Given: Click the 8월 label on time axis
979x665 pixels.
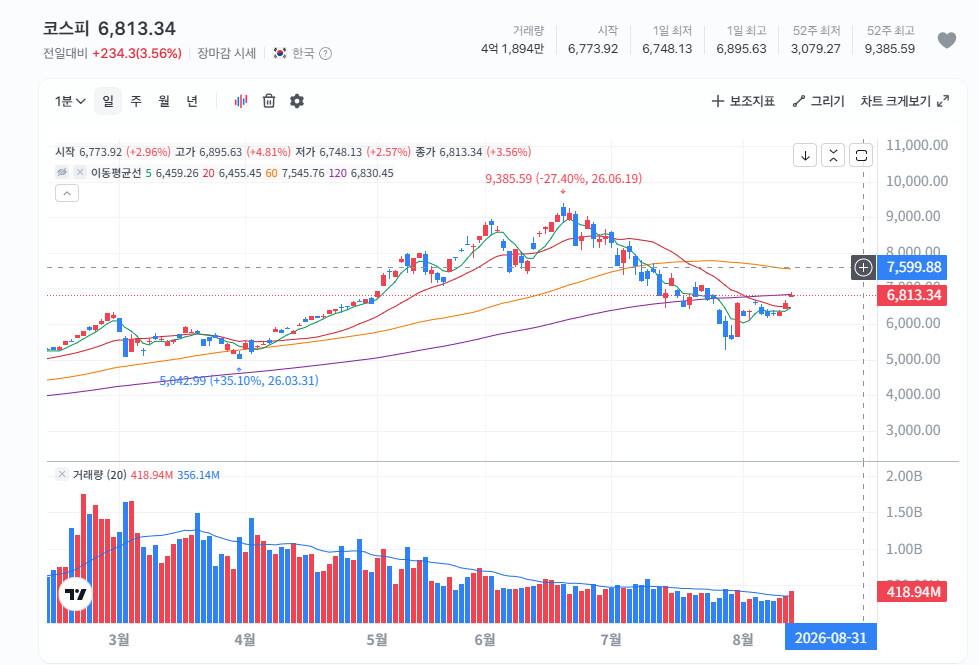Looking at the screenshot, I should coord(742,639).
